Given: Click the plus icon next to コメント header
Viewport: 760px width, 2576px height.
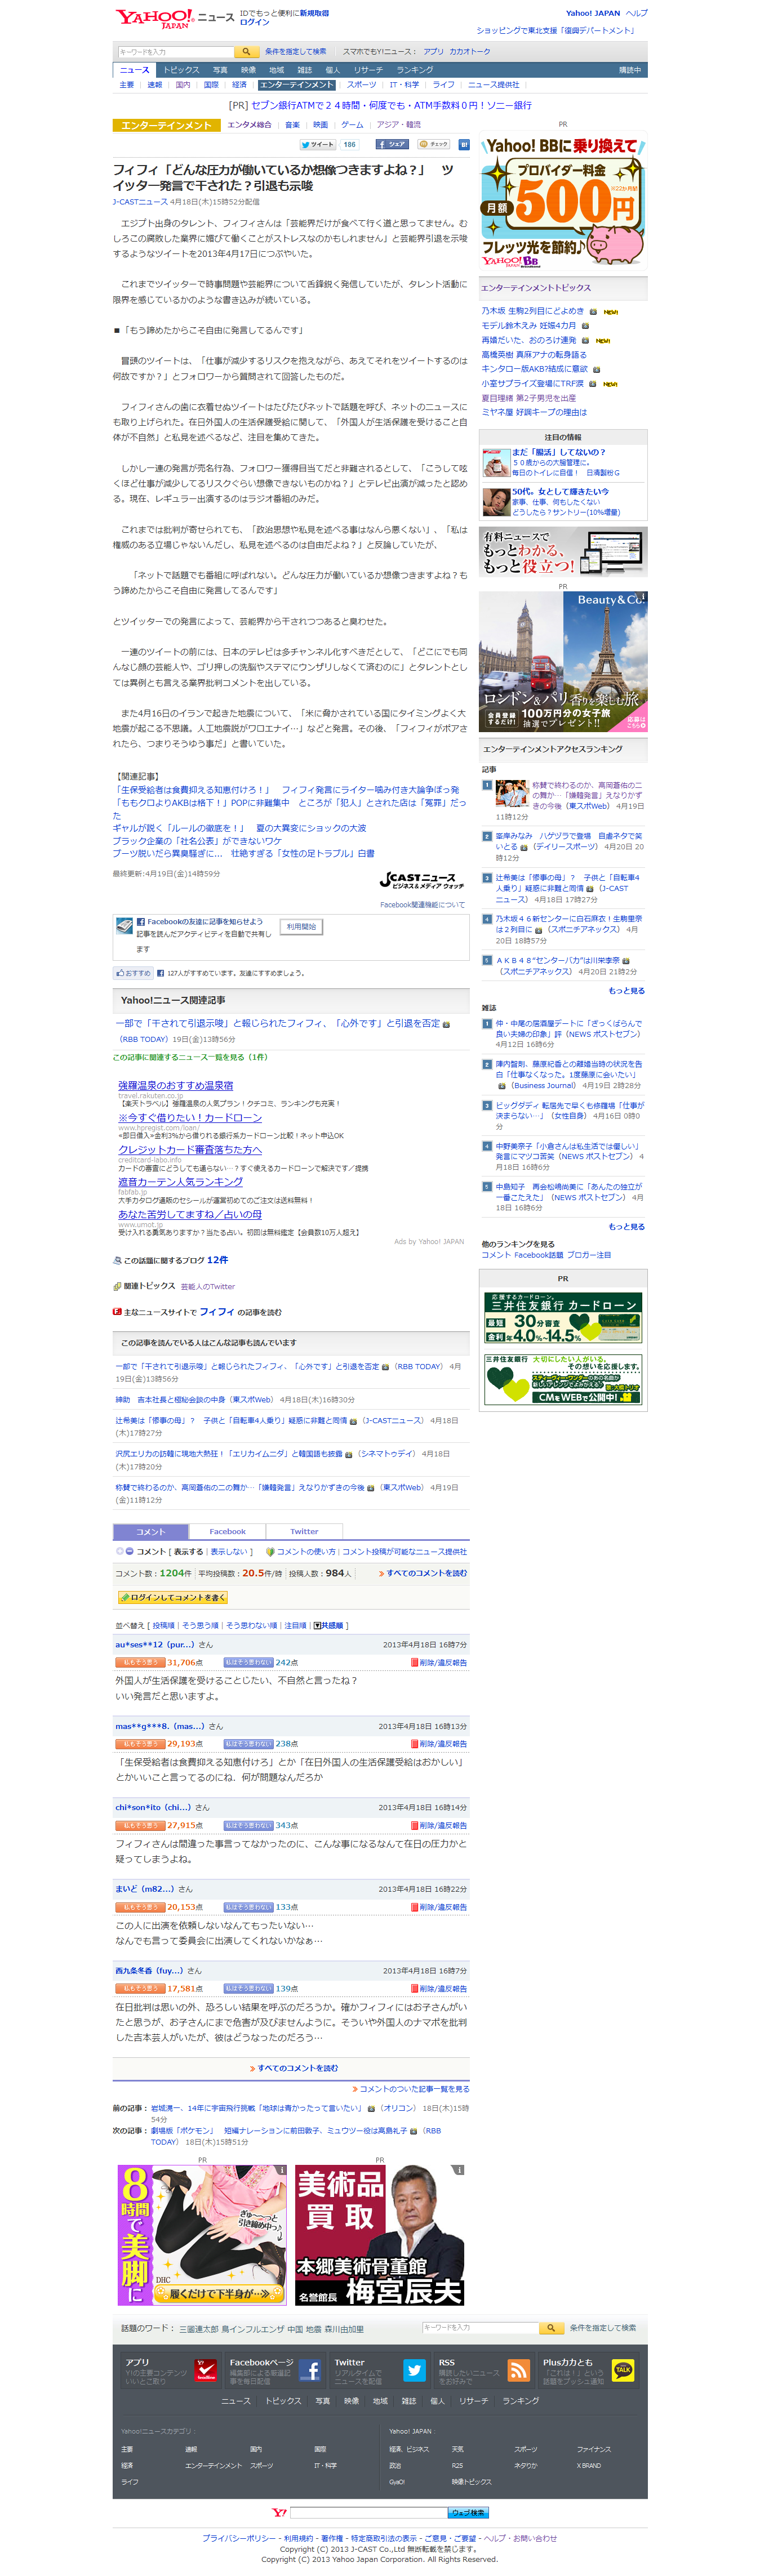Looking at the screenshot, I should (x=119, y=1552).
